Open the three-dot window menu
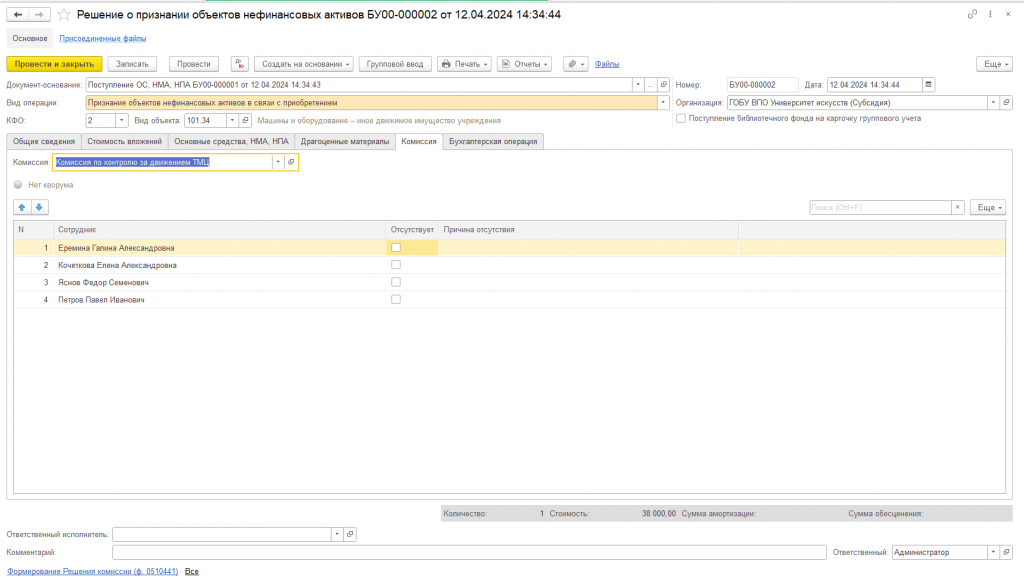Screen dimensions: 1024x577 click(x=990, y=14)
